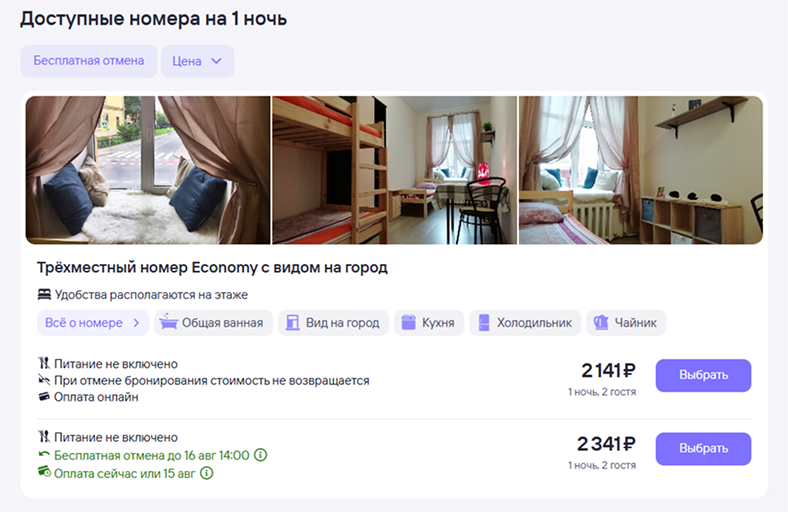
Task: Click info icon beside Бесплатная отмена до 16 авг
Action: click(x=260, y=455)
